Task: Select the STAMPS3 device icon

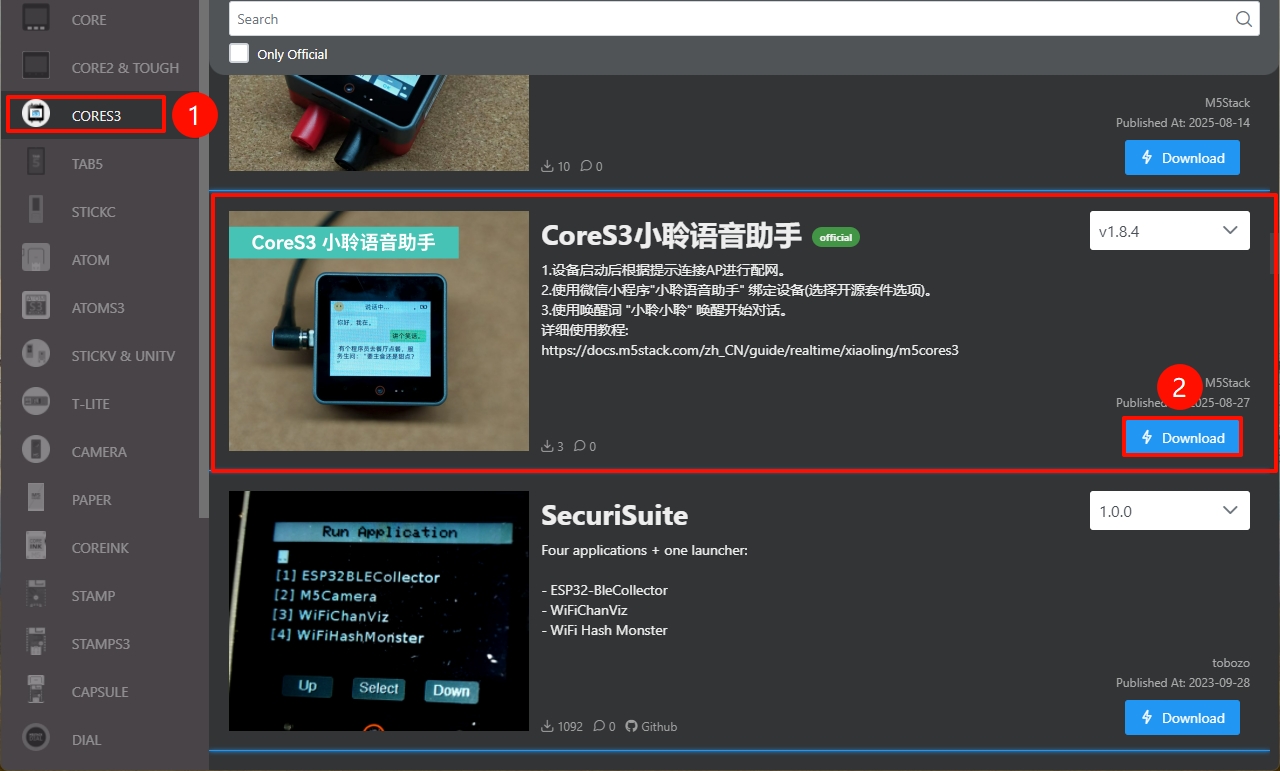Action: pyautogui.click(x=36, y=643)
